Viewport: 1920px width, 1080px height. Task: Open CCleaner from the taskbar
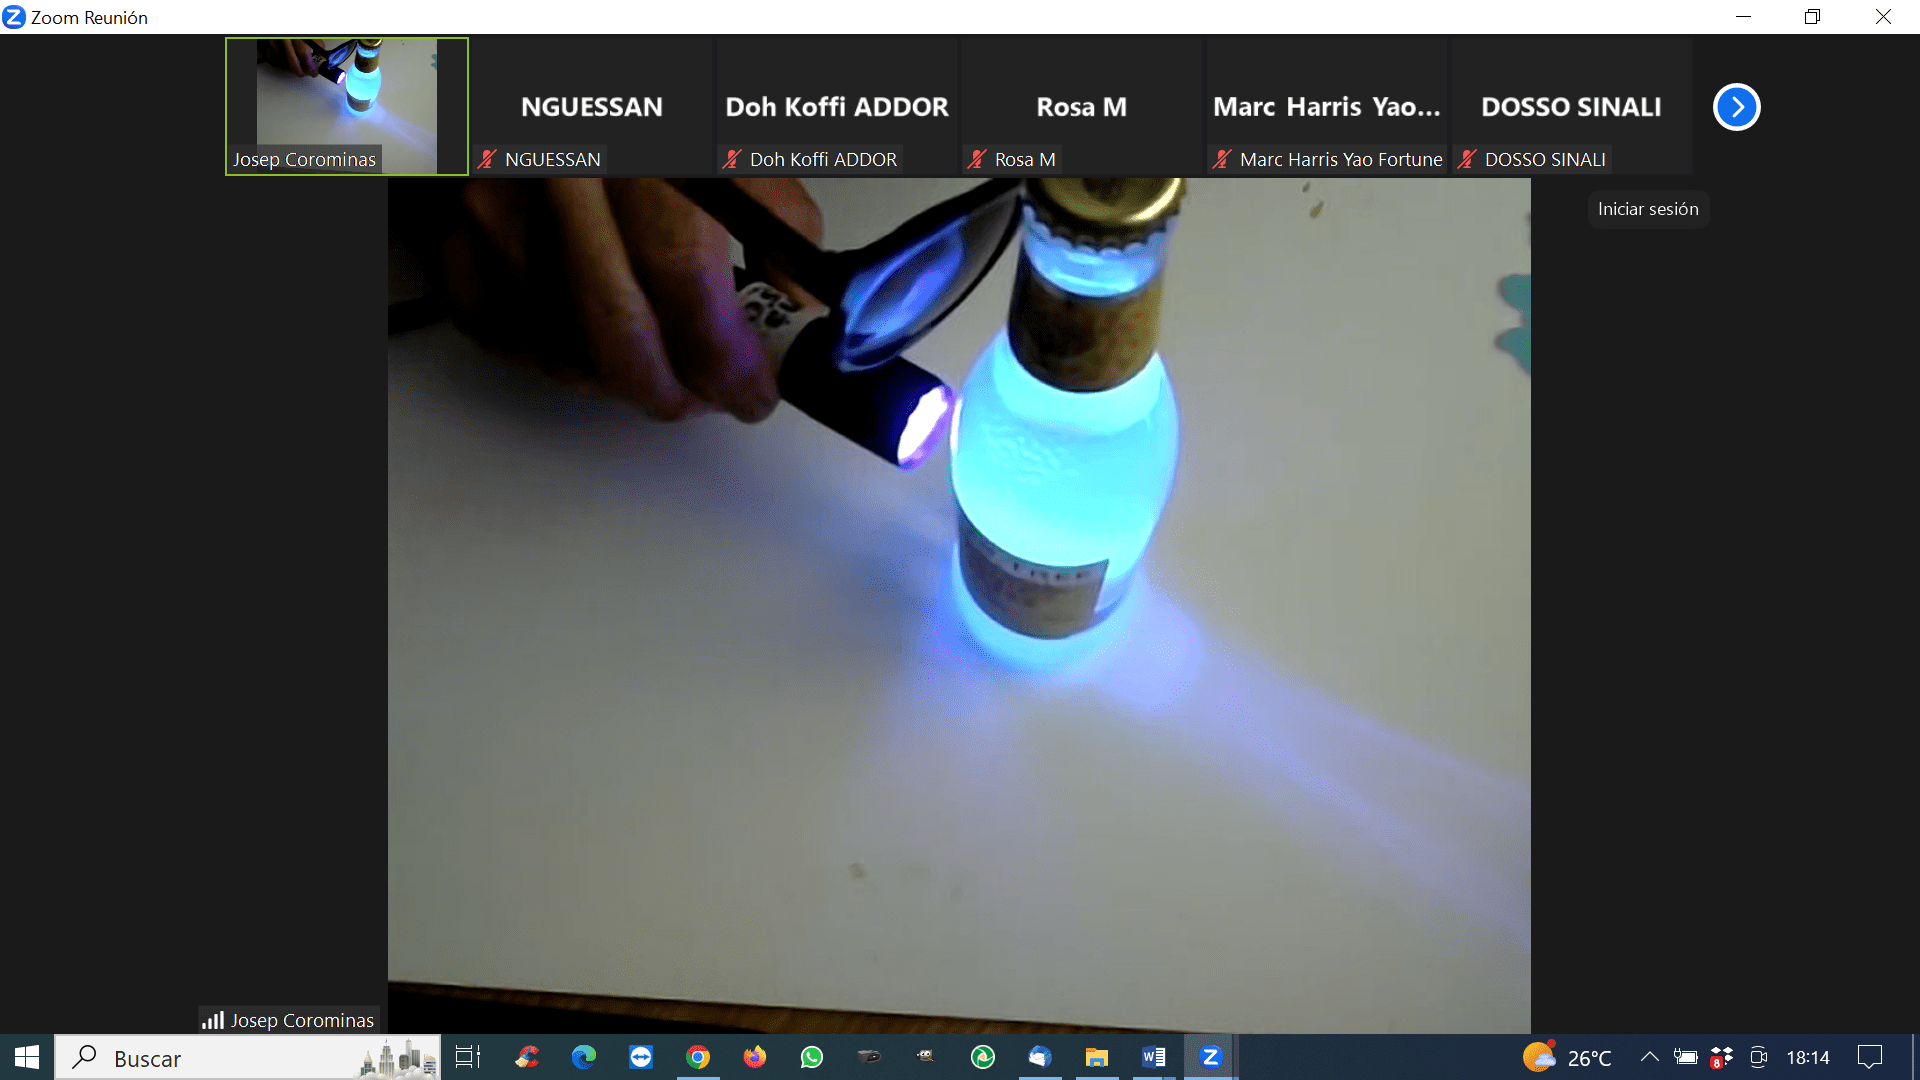click(527, 1057)
